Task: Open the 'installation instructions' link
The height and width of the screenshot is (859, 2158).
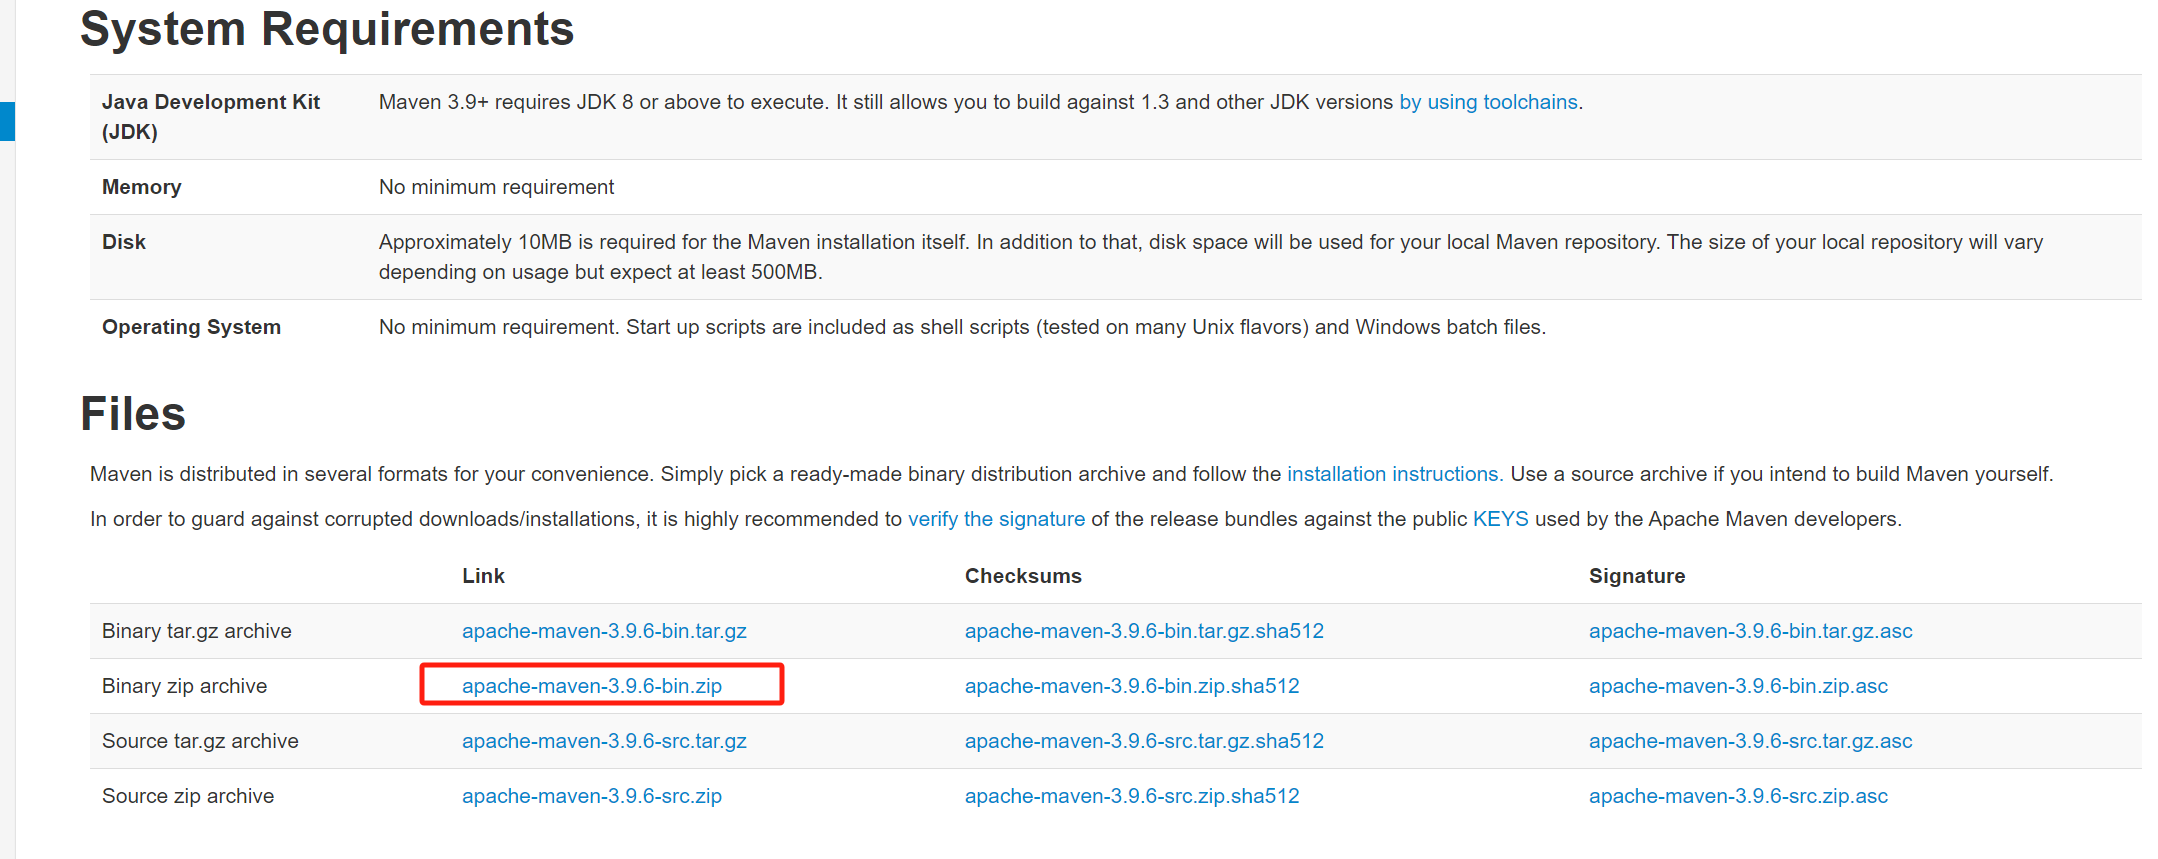Action: tap(1394, 474)
